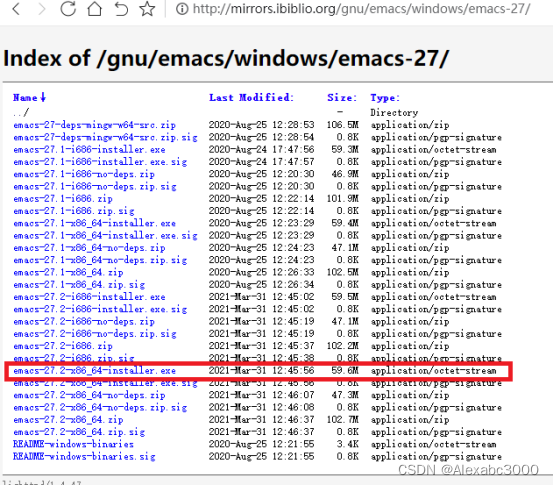Viewport: 554px width, 485px height.
Task: View site info via the address bar info icon
Action: coord(182,9)
